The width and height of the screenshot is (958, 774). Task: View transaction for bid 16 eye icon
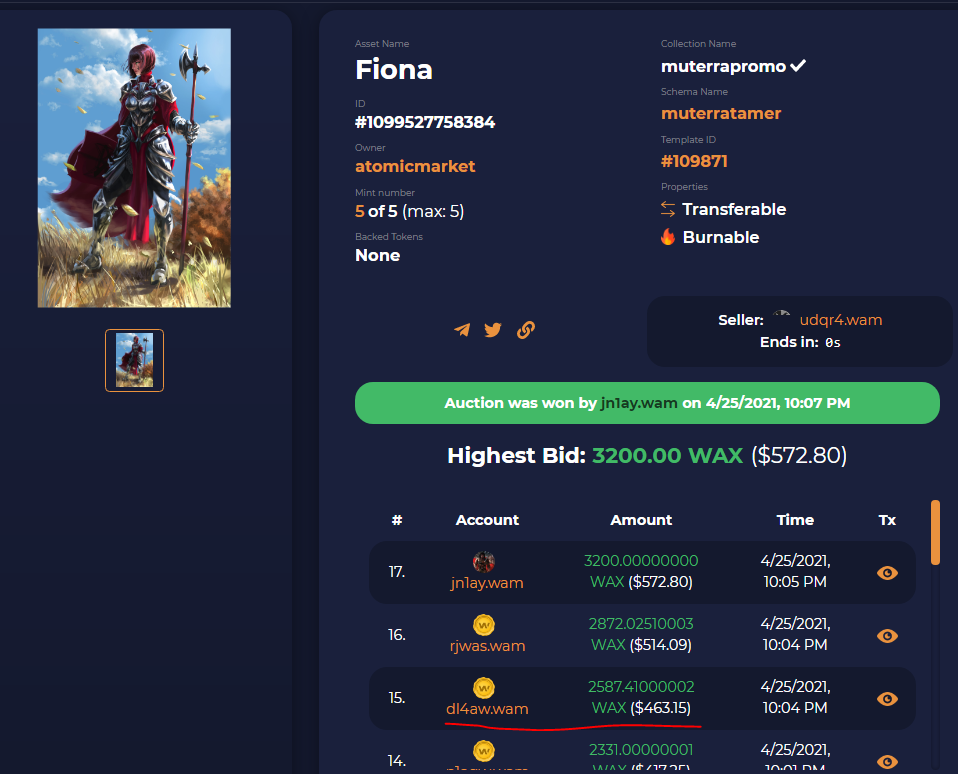(x=887, y=635)
